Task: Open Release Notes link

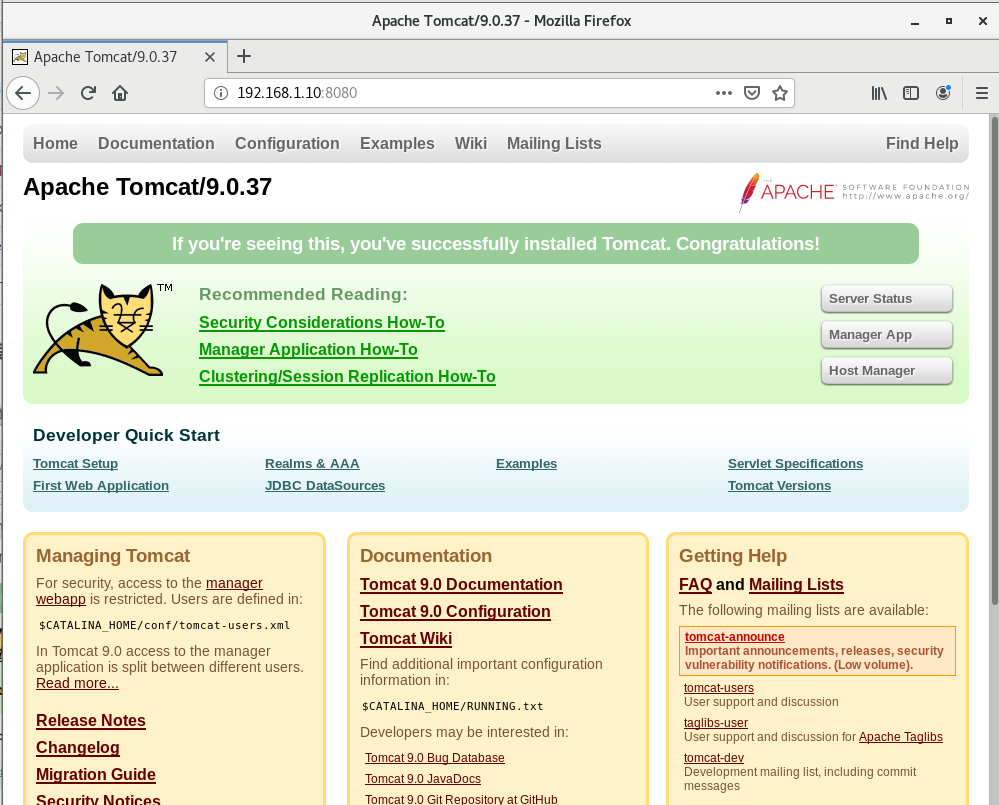Action: click(90, 720)
